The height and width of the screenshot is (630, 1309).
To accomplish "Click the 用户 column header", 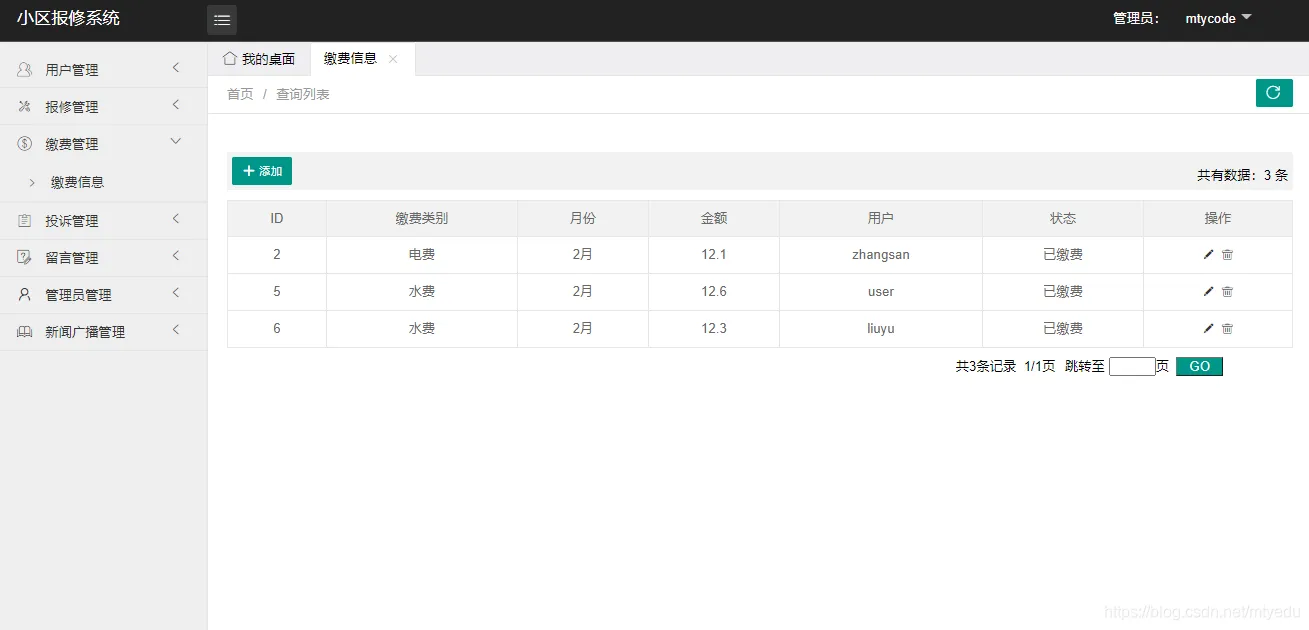I will pos(881,218).
